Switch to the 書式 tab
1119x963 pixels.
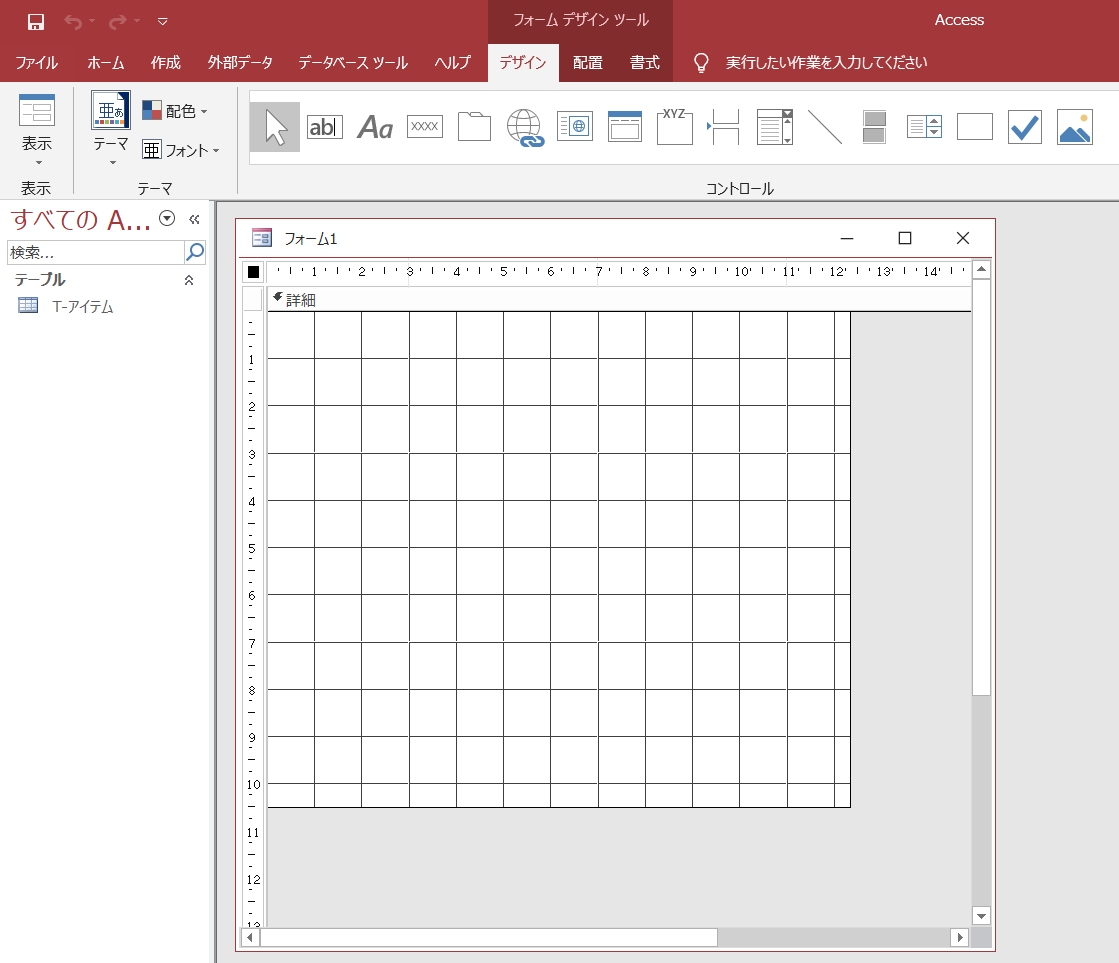644,63
